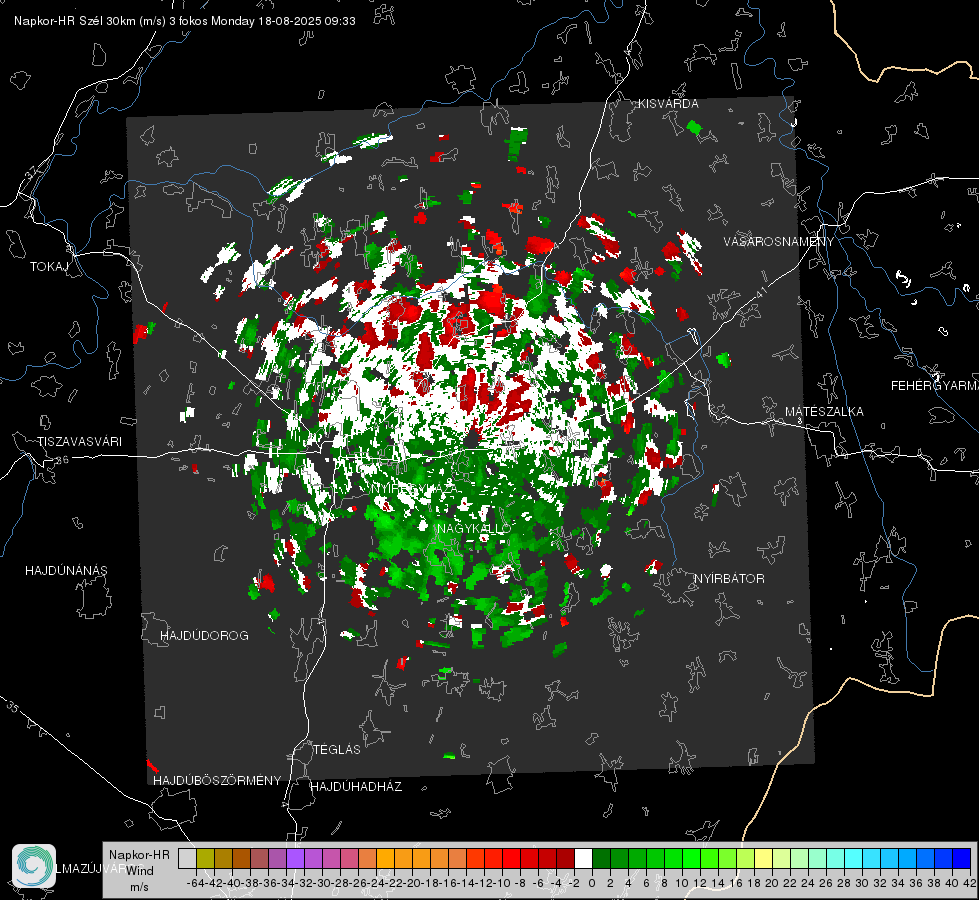Select the white zero-velocity legend swatch
The image size is (979, 900).
pos(583,858)
